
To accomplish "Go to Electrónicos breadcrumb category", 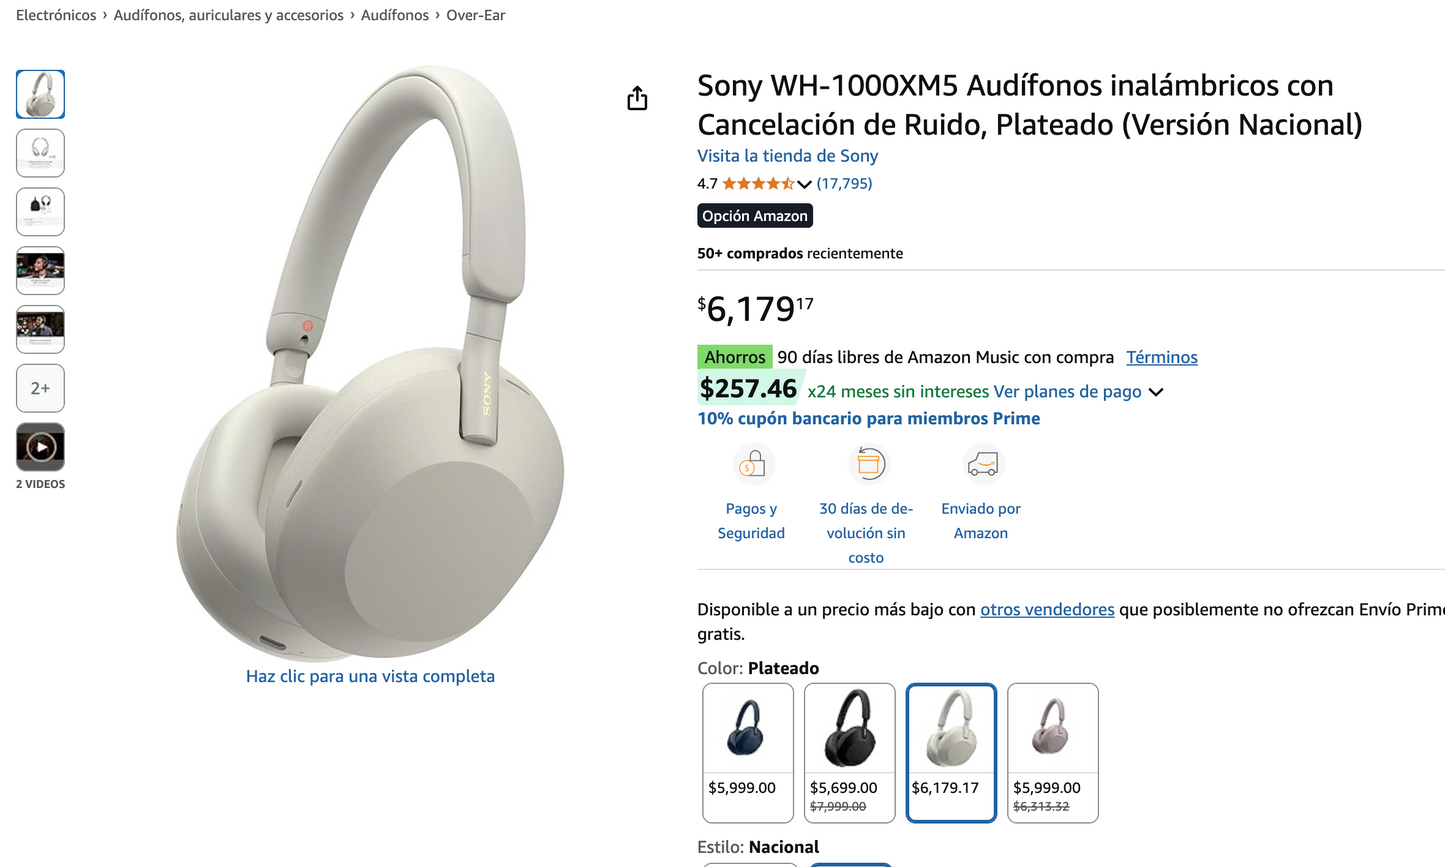I will 56,15.
